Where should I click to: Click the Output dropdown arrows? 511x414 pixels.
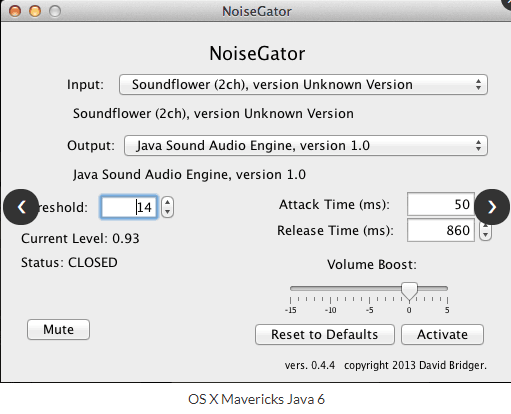[478, 145]
